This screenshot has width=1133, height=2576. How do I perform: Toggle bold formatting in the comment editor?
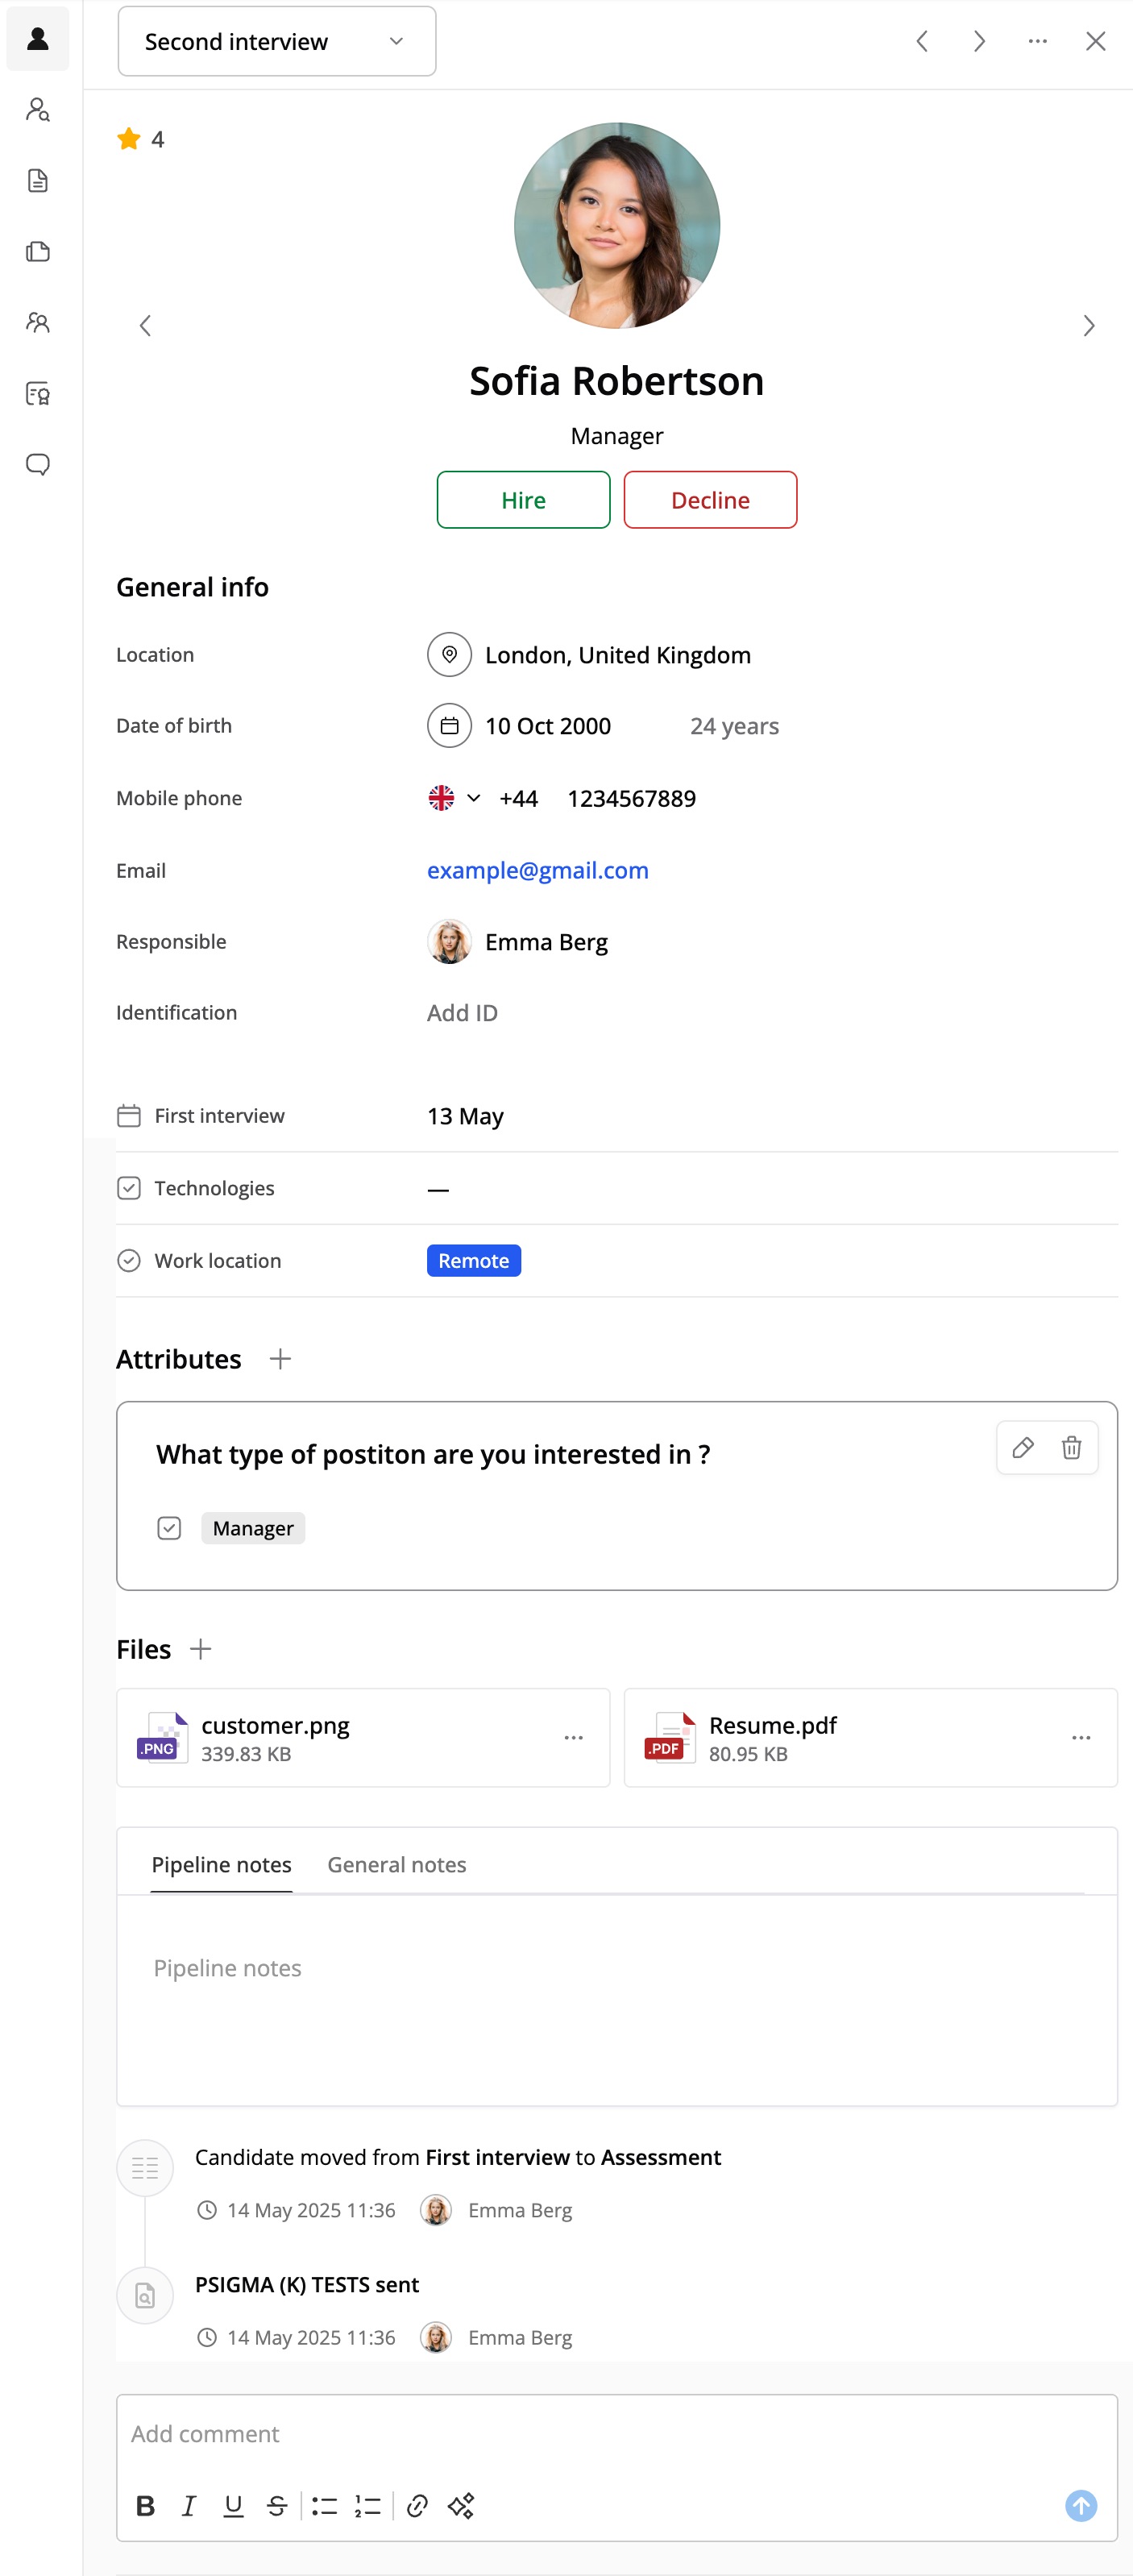[x=145, y=2505]
